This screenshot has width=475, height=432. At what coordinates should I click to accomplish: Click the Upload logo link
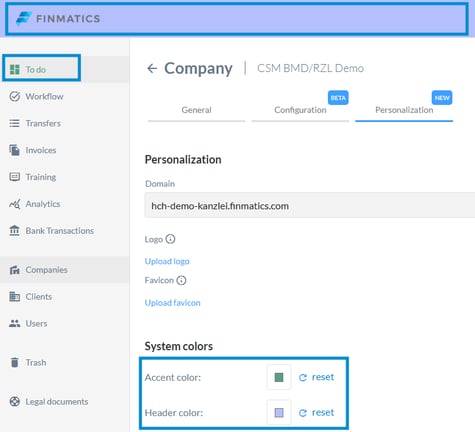167,261
